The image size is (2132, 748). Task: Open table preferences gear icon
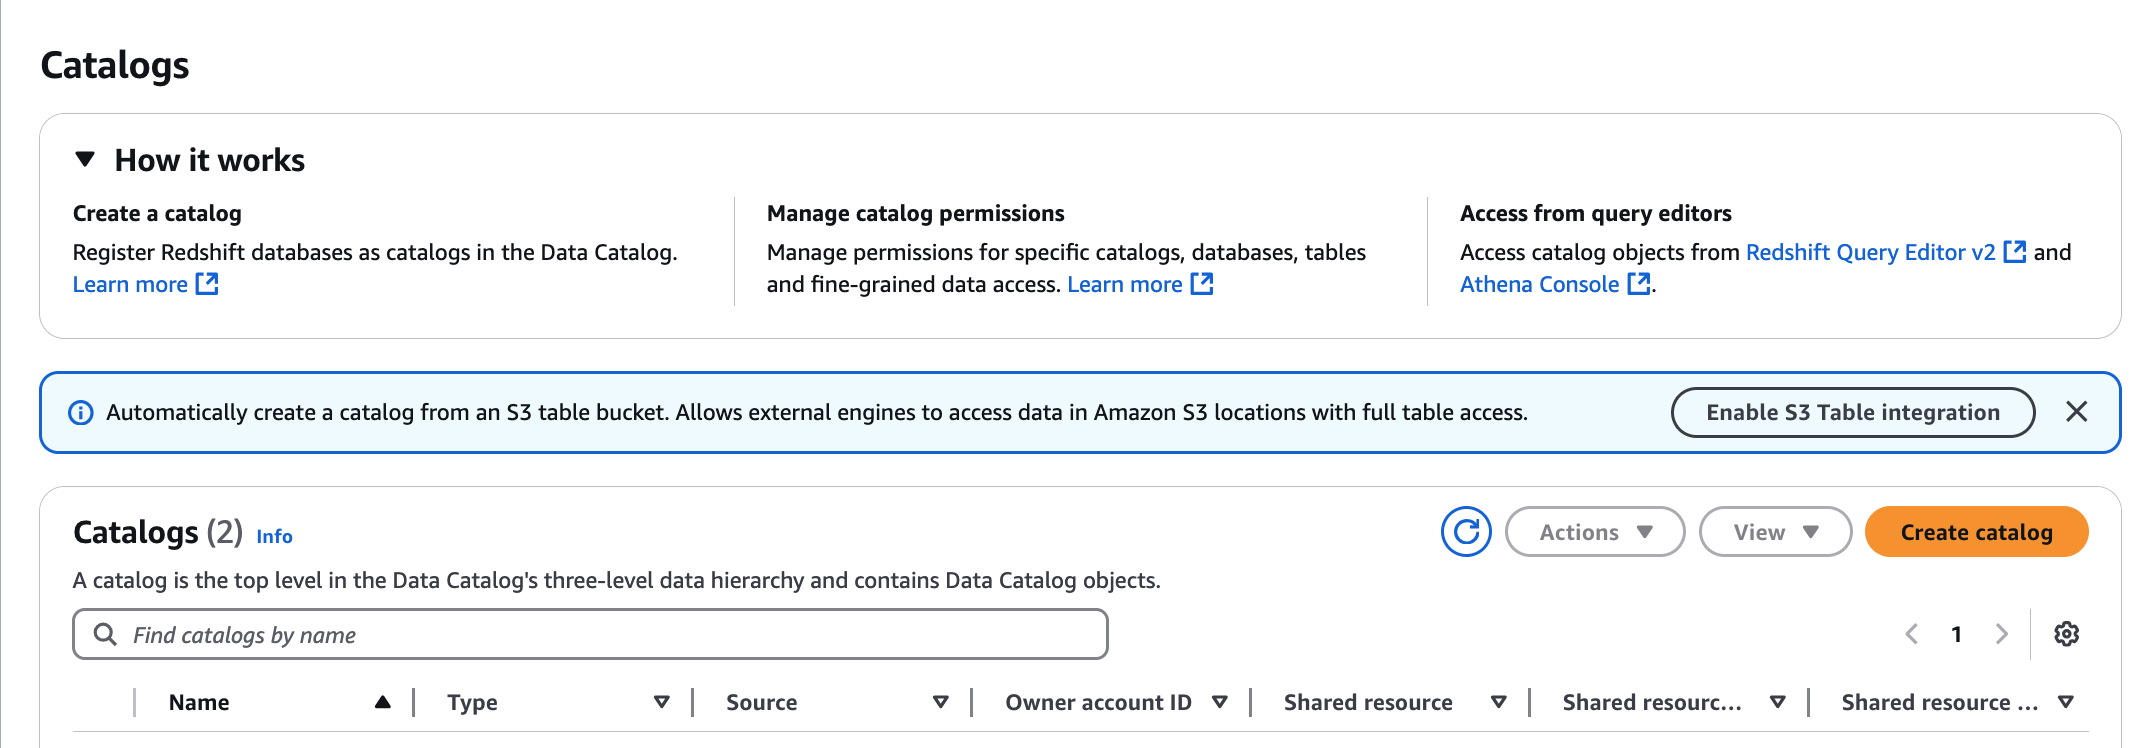coord(2066,634)
